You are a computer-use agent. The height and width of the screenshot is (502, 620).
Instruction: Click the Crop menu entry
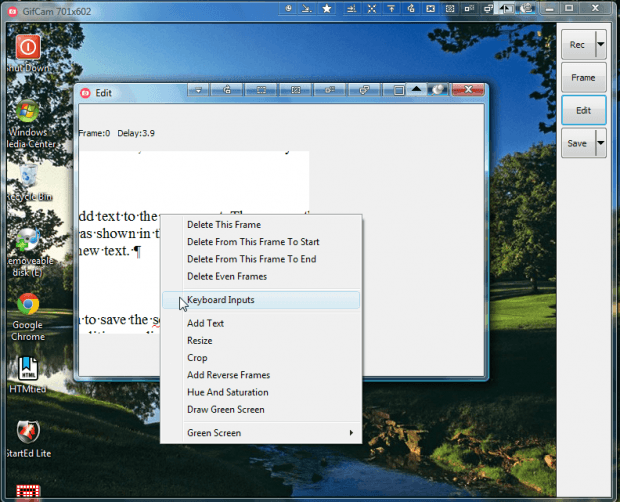[x=197, y=358]
